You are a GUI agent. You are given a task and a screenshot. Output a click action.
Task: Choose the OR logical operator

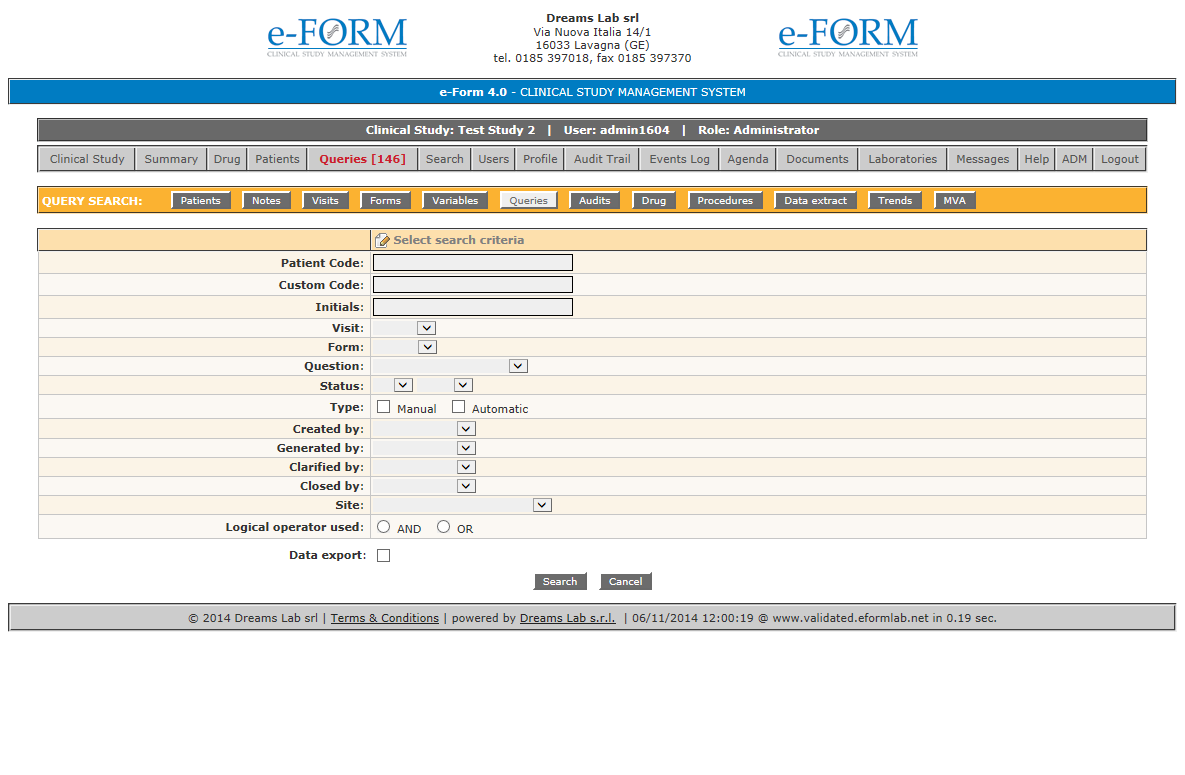click(444, 527)
